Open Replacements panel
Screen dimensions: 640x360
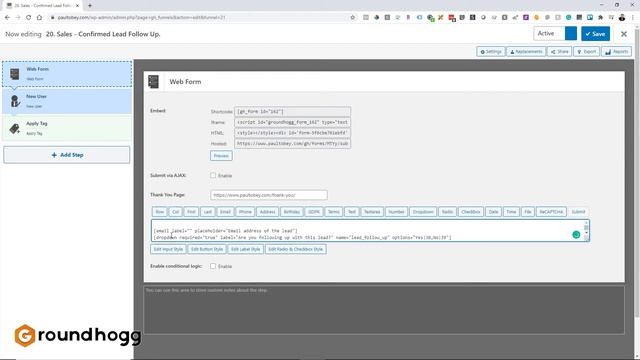526,52
